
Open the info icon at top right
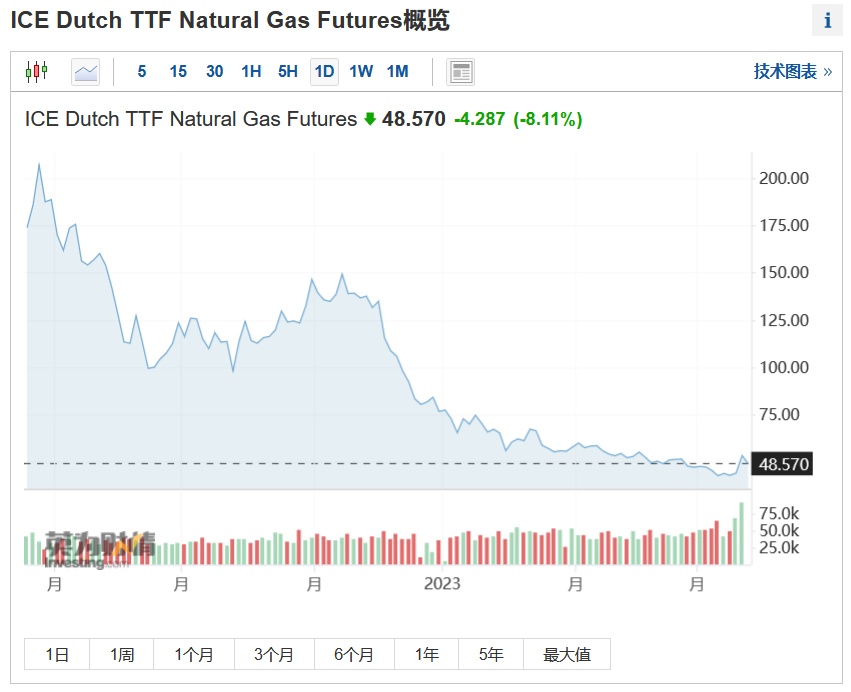click(x=827, y=21)
